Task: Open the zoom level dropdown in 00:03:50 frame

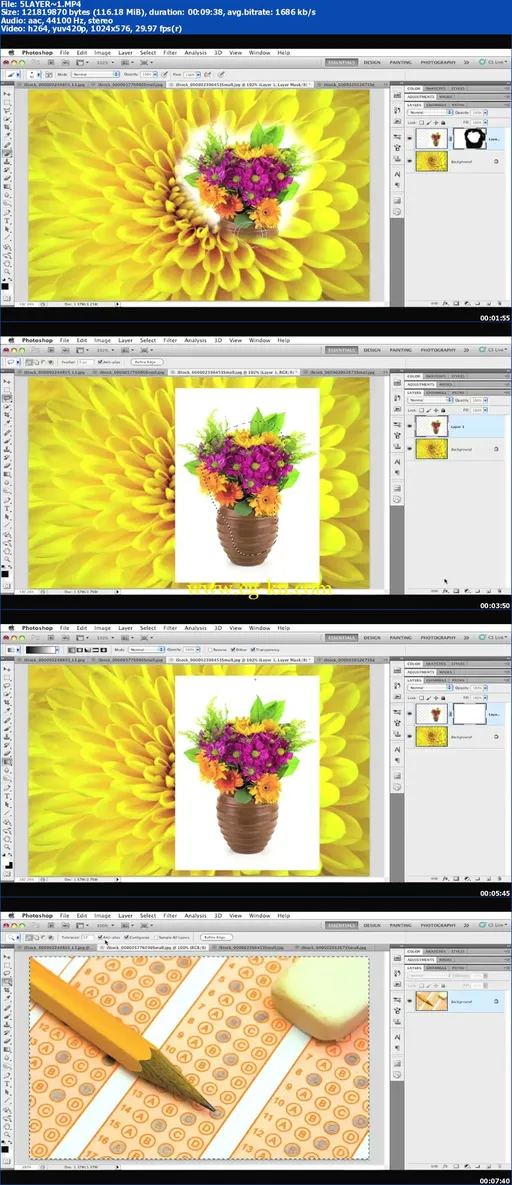Action: click(x=105, y=350)
